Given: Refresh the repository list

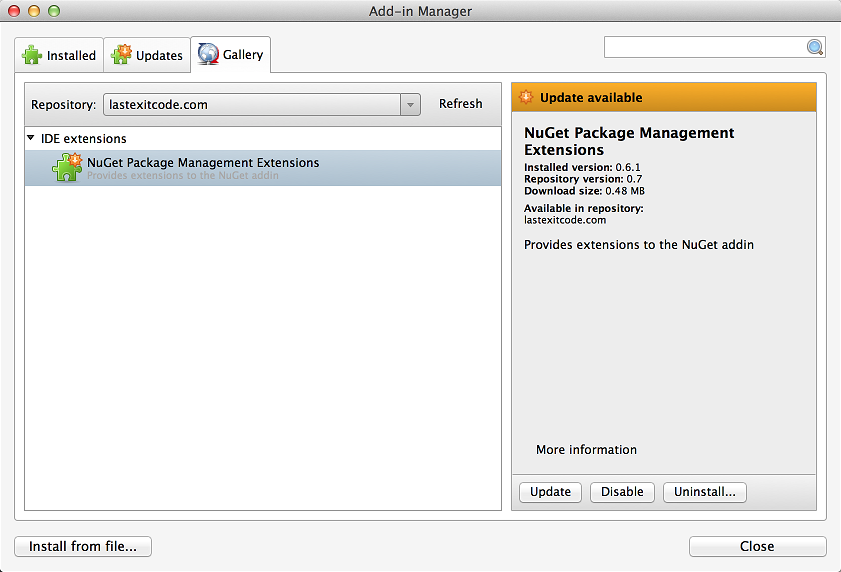Looking at the screenshot, I should (x=461, y=104).
